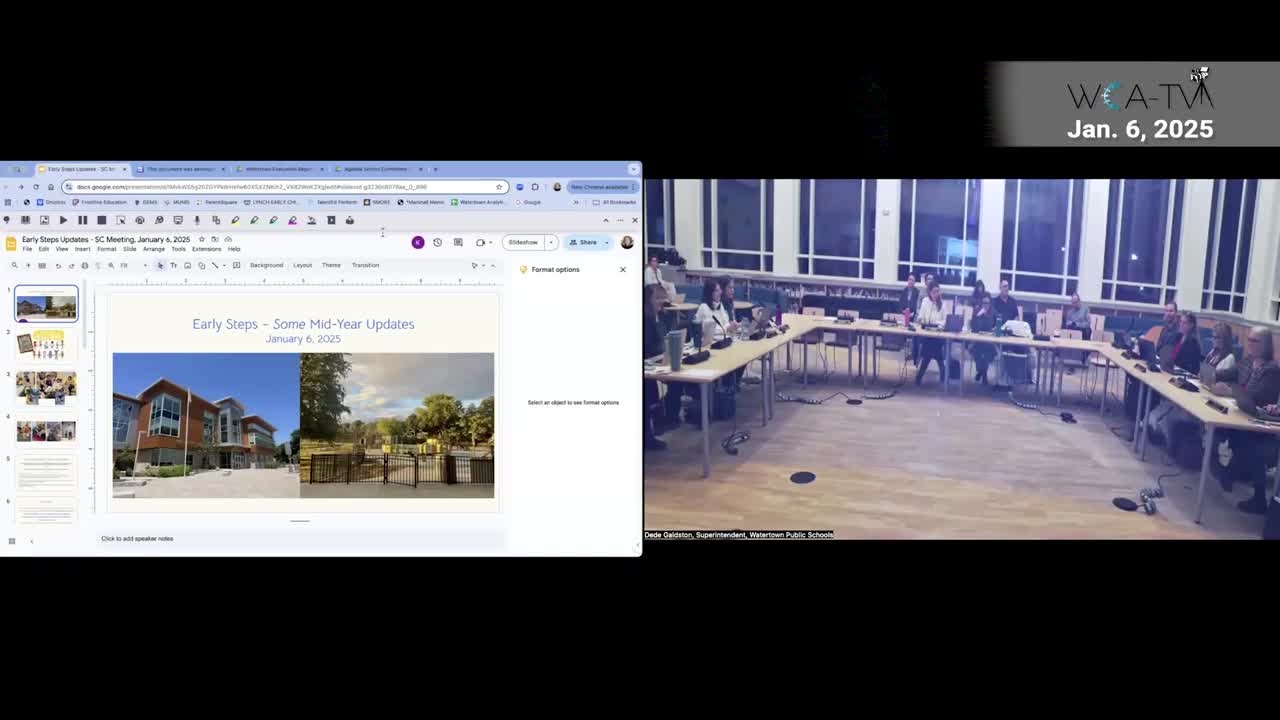Open the Edit menu
This screenshot has width=1280, height=720.
pos(43,249)
